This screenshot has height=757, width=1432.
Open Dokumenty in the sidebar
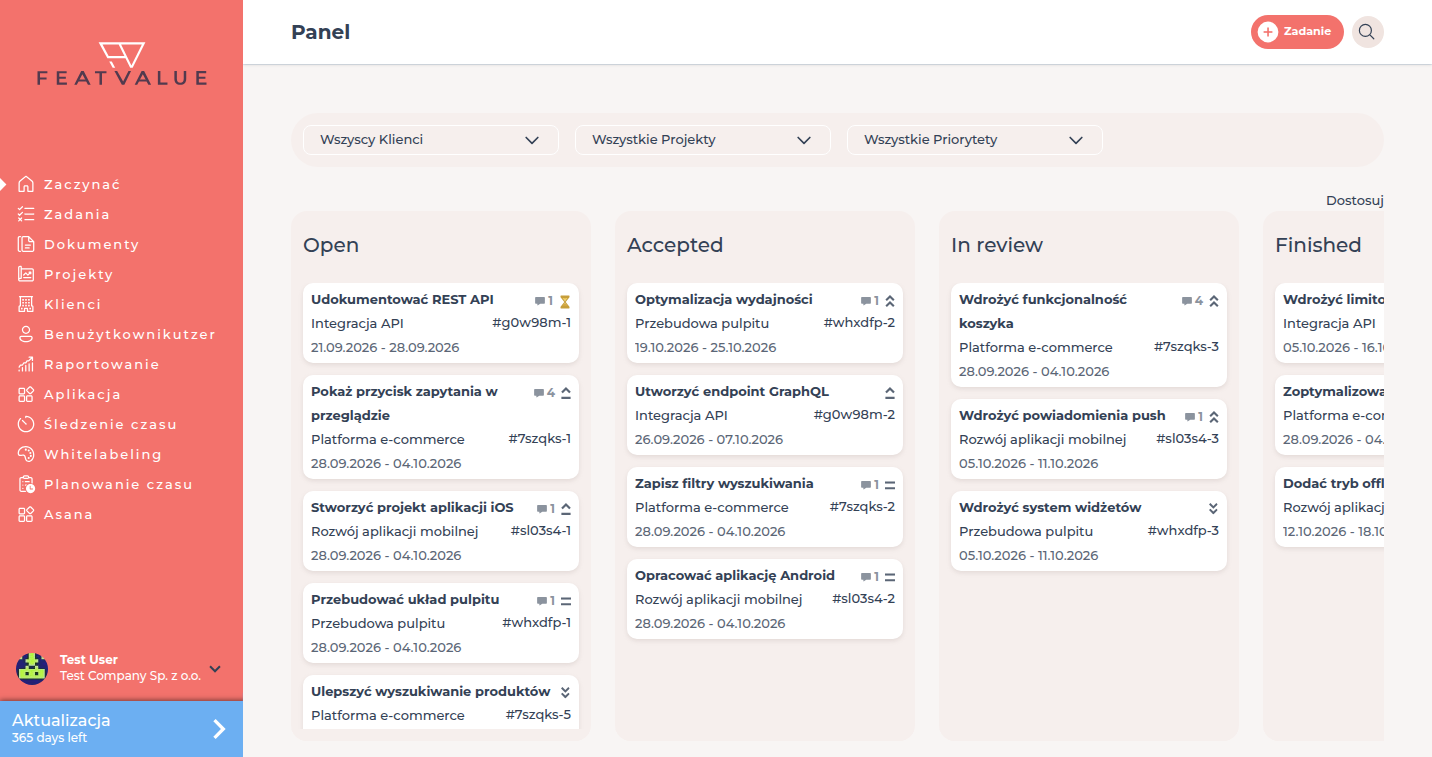[92, 244]
